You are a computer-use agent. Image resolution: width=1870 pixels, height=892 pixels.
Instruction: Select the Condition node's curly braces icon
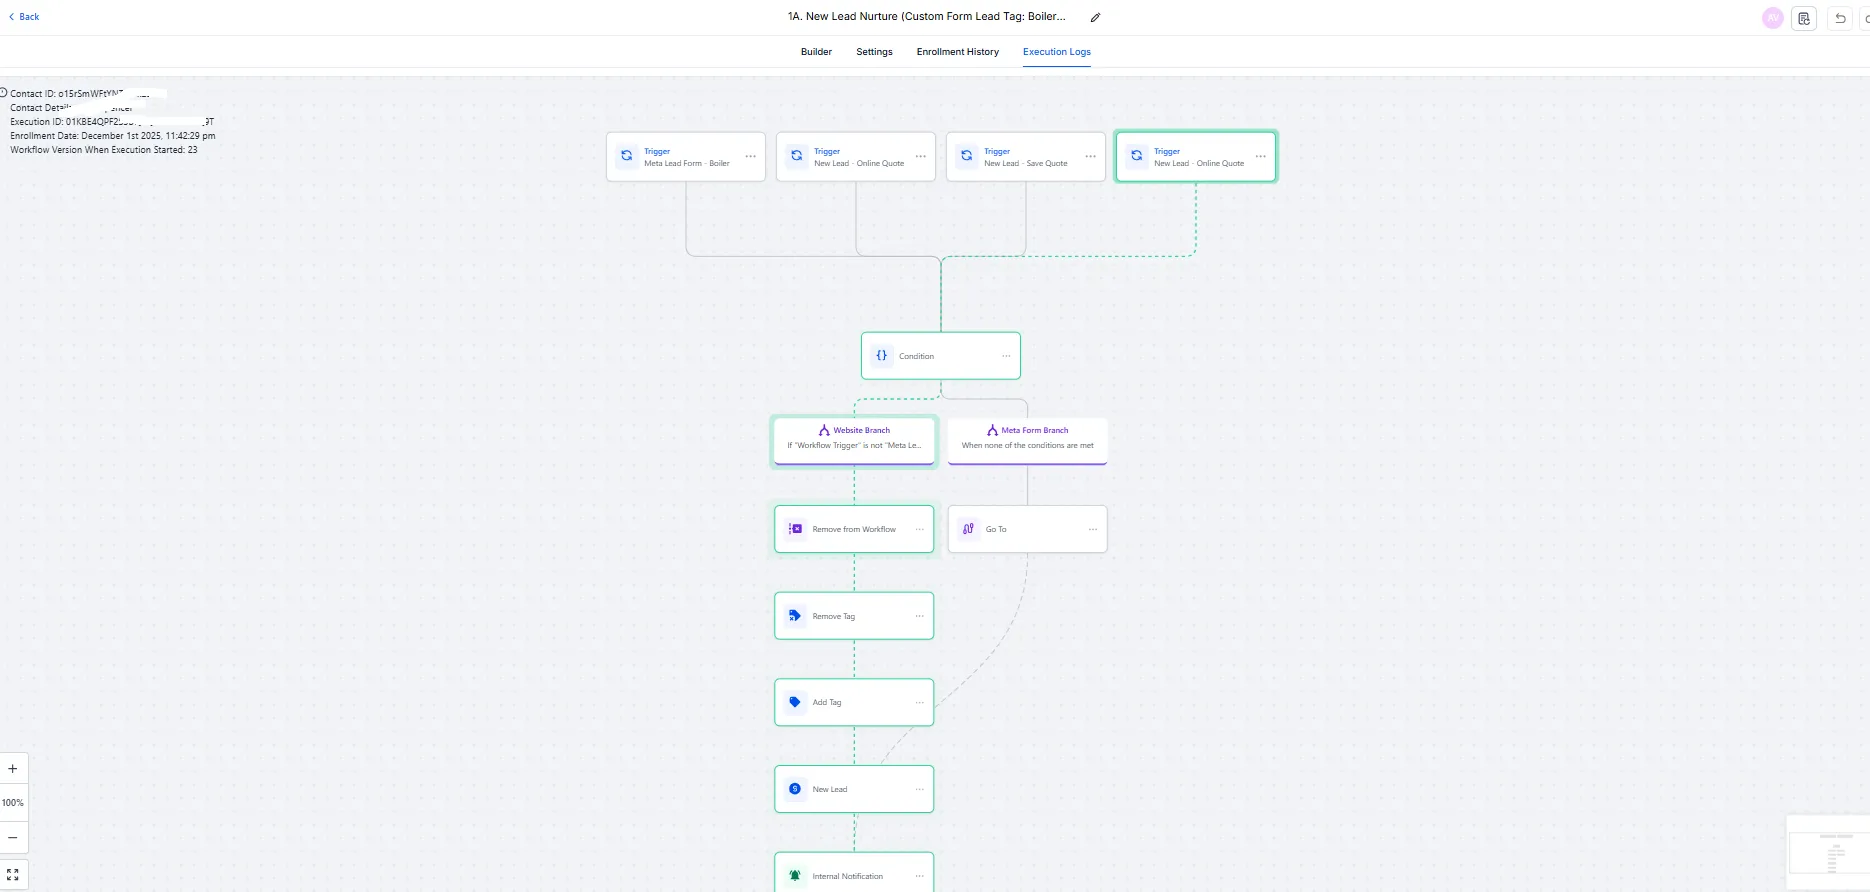tap(882, 355)
